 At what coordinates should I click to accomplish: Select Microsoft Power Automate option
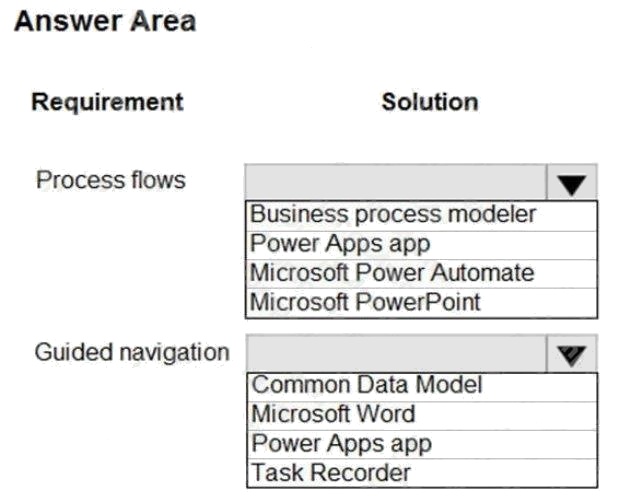tap(421, 274)
